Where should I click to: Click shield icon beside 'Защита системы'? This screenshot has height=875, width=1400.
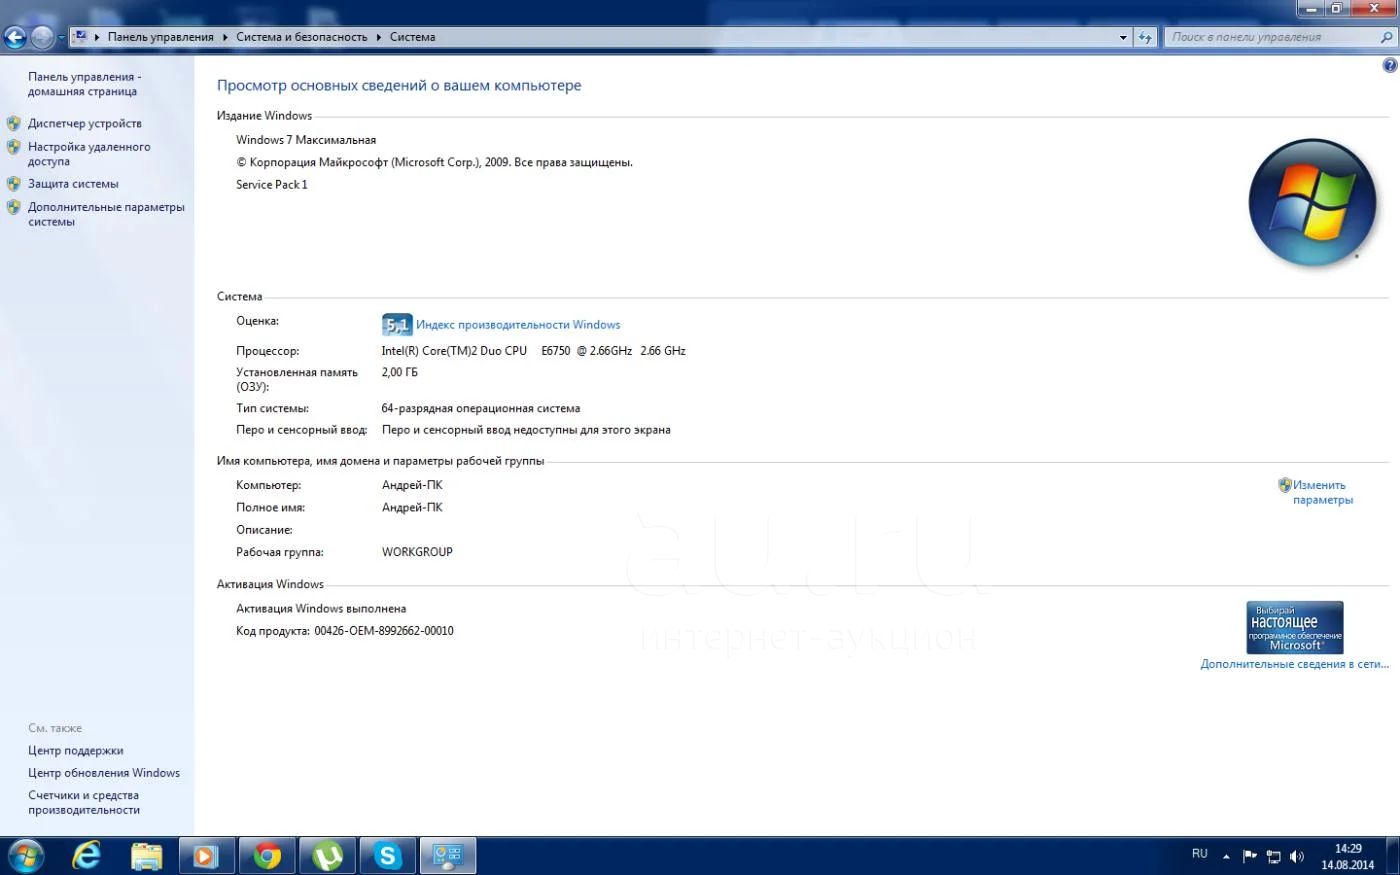(x=13, y=184)
